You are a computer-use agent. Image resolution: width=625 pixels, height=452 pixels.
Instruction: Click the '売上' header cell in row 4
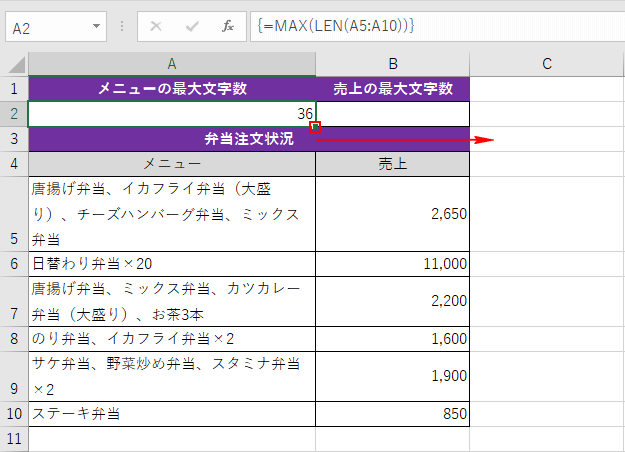pyautogui.click(x=393, y=164)
